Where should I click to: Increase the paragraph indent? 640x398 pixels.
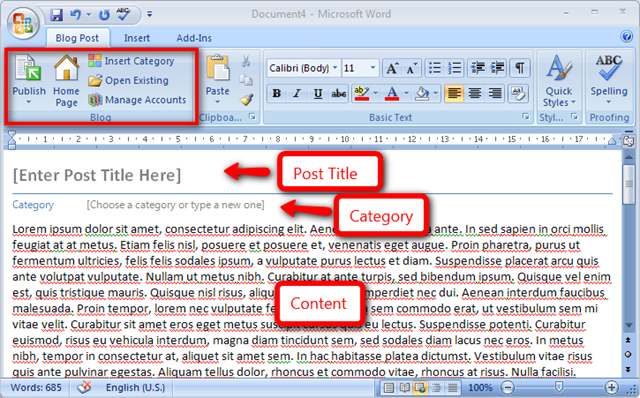(497, 68)
